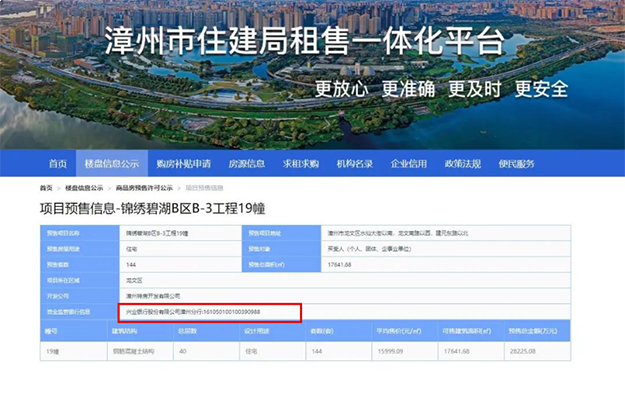Screen dimensions: 625x393
Task: Click the 开发公司 company name value
Action: coord(153,296)
